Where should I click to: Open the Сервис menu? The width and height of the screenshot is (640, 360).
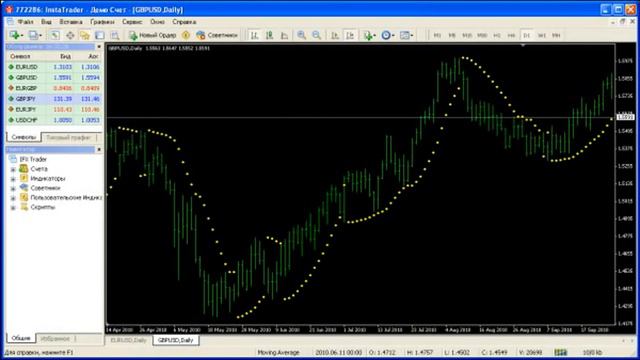[132, 22]
